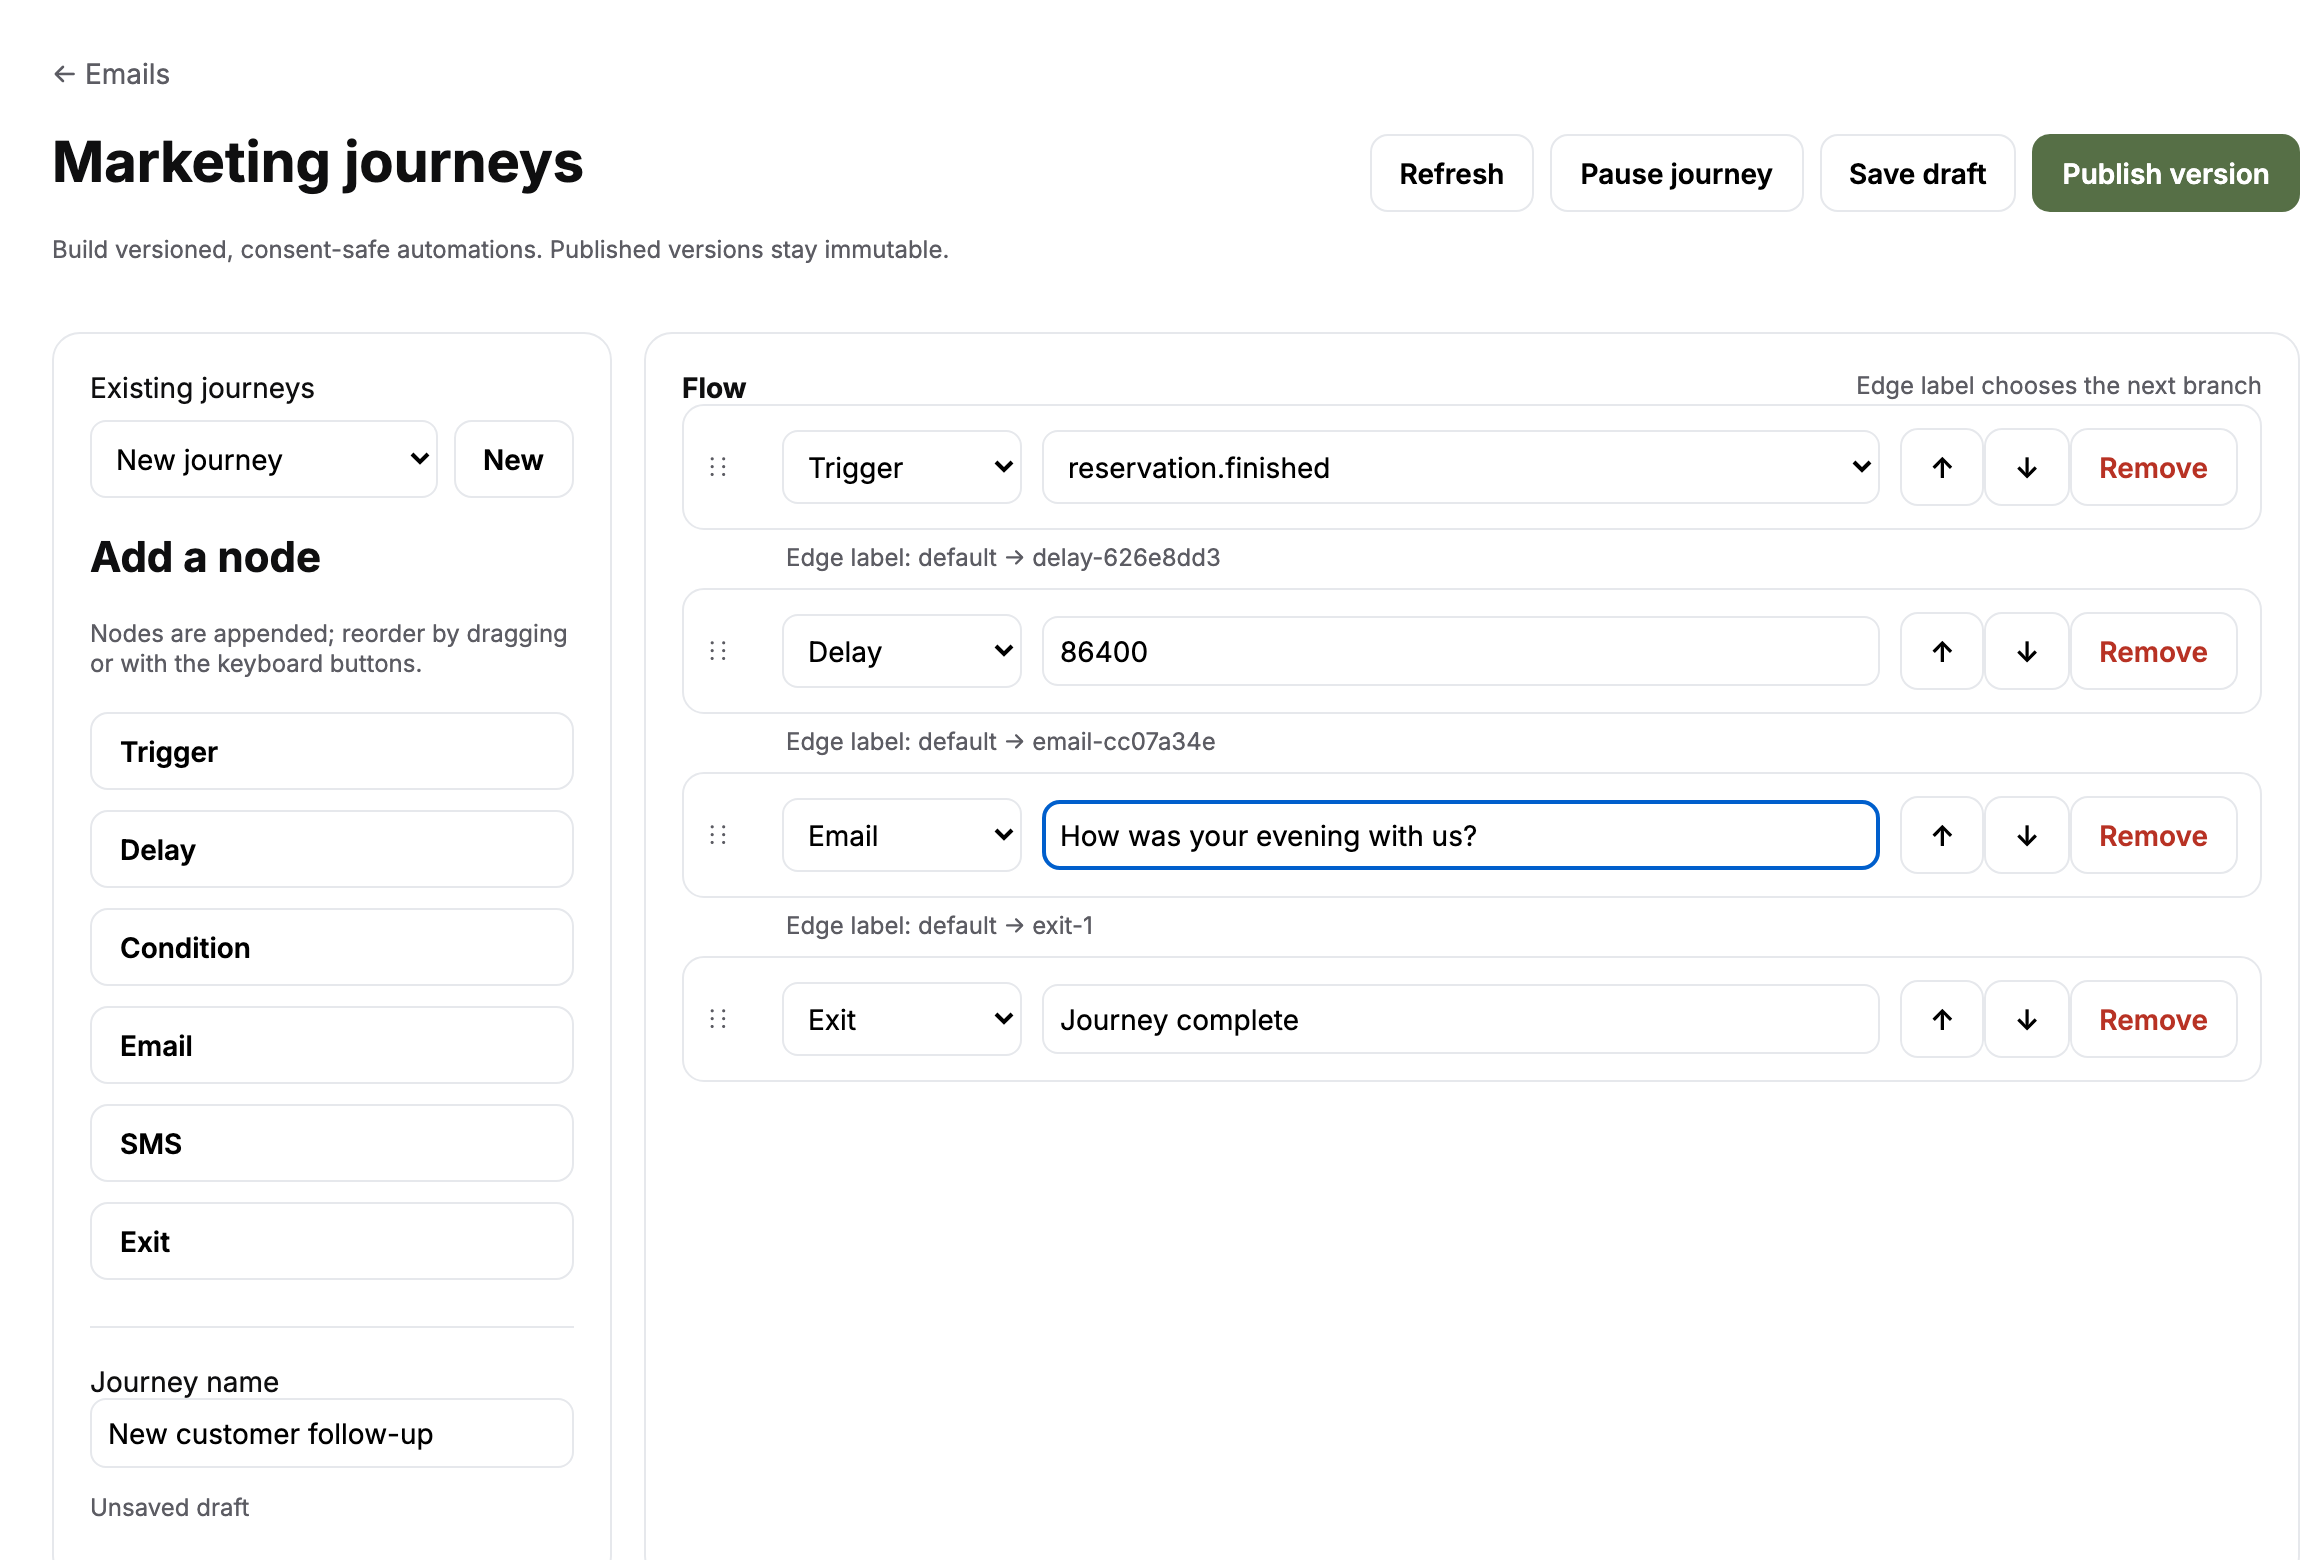Add an Exit node
The height and width of the screenshot is (1560, 2320).
(x=332, y=1241)
